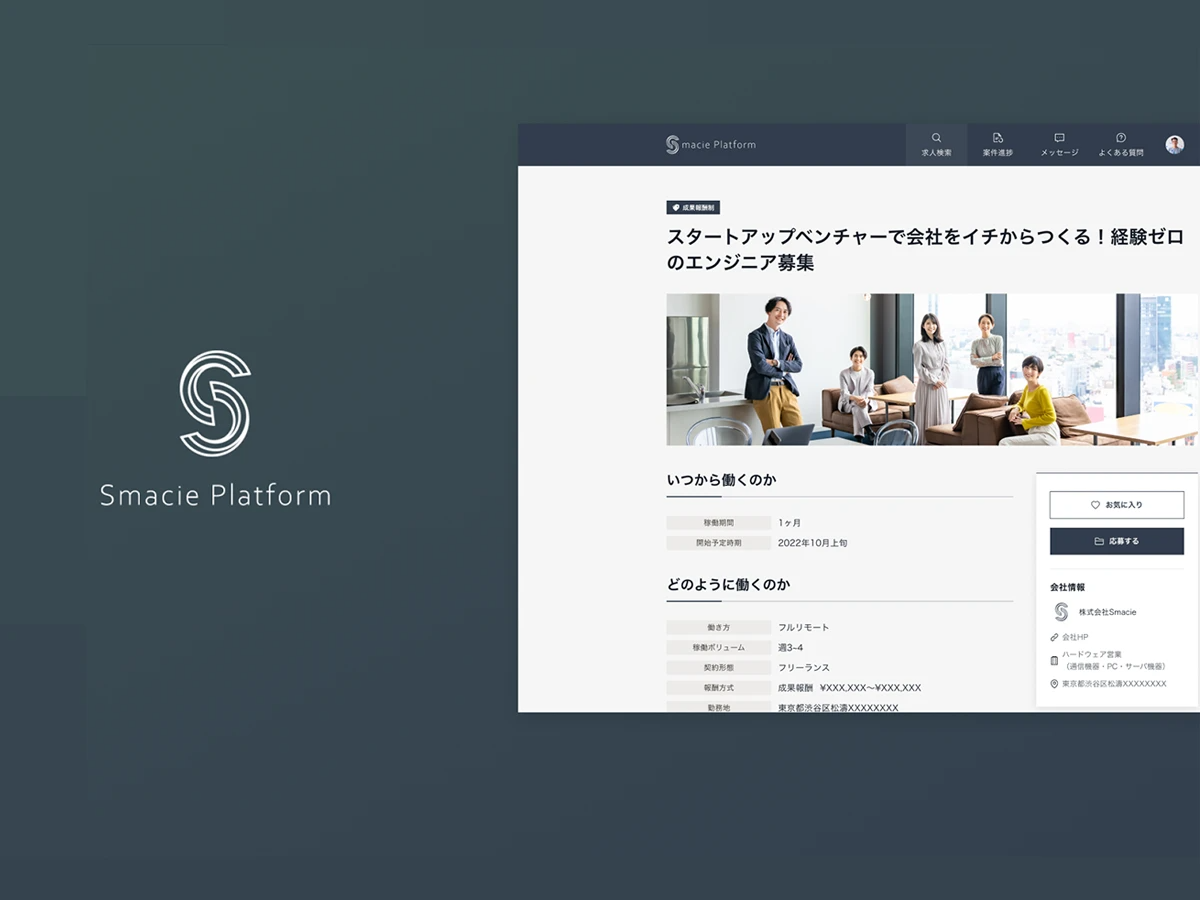Click the 会社情報 heading
The height and width of the screenshot is (900, 1200).
point(1067,587)
